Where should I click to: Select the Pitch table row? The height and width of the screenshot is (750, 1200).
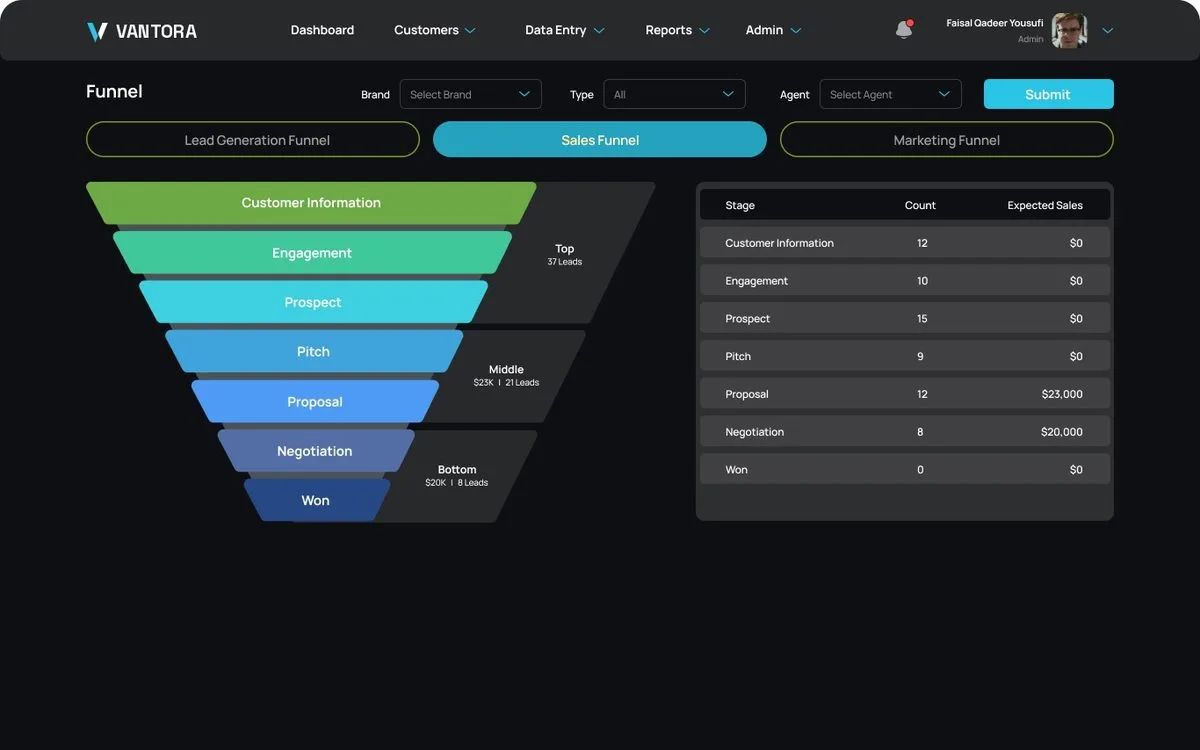[905, 356]
